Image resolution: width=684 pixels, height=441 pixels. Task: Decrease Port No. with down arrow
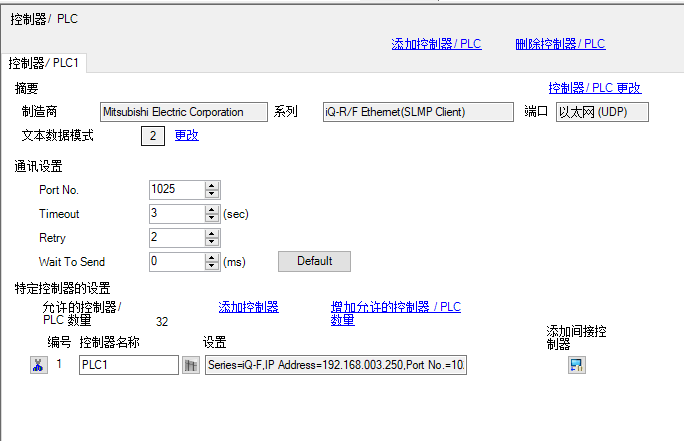point(211,193)
